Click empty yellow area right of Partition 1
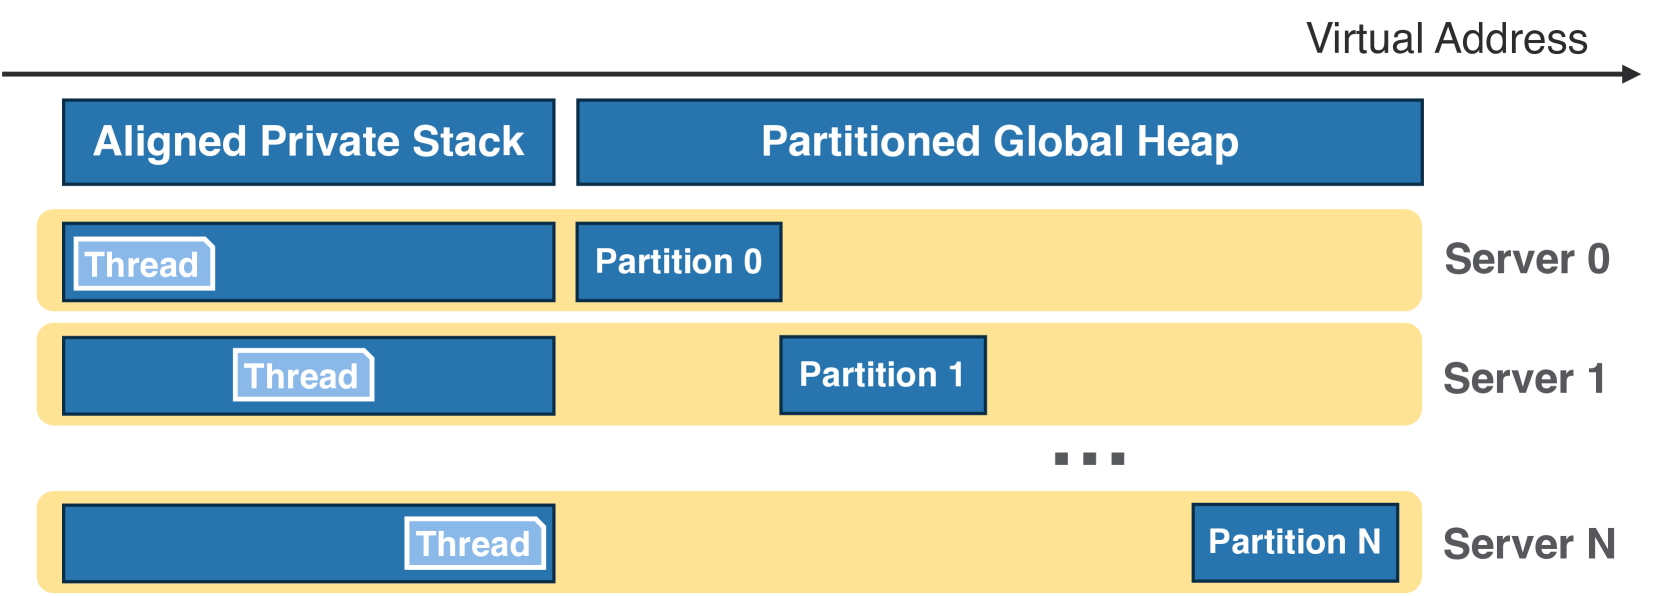Image resolution: width=1661 pixels, height=596 pixels. 1200,375
